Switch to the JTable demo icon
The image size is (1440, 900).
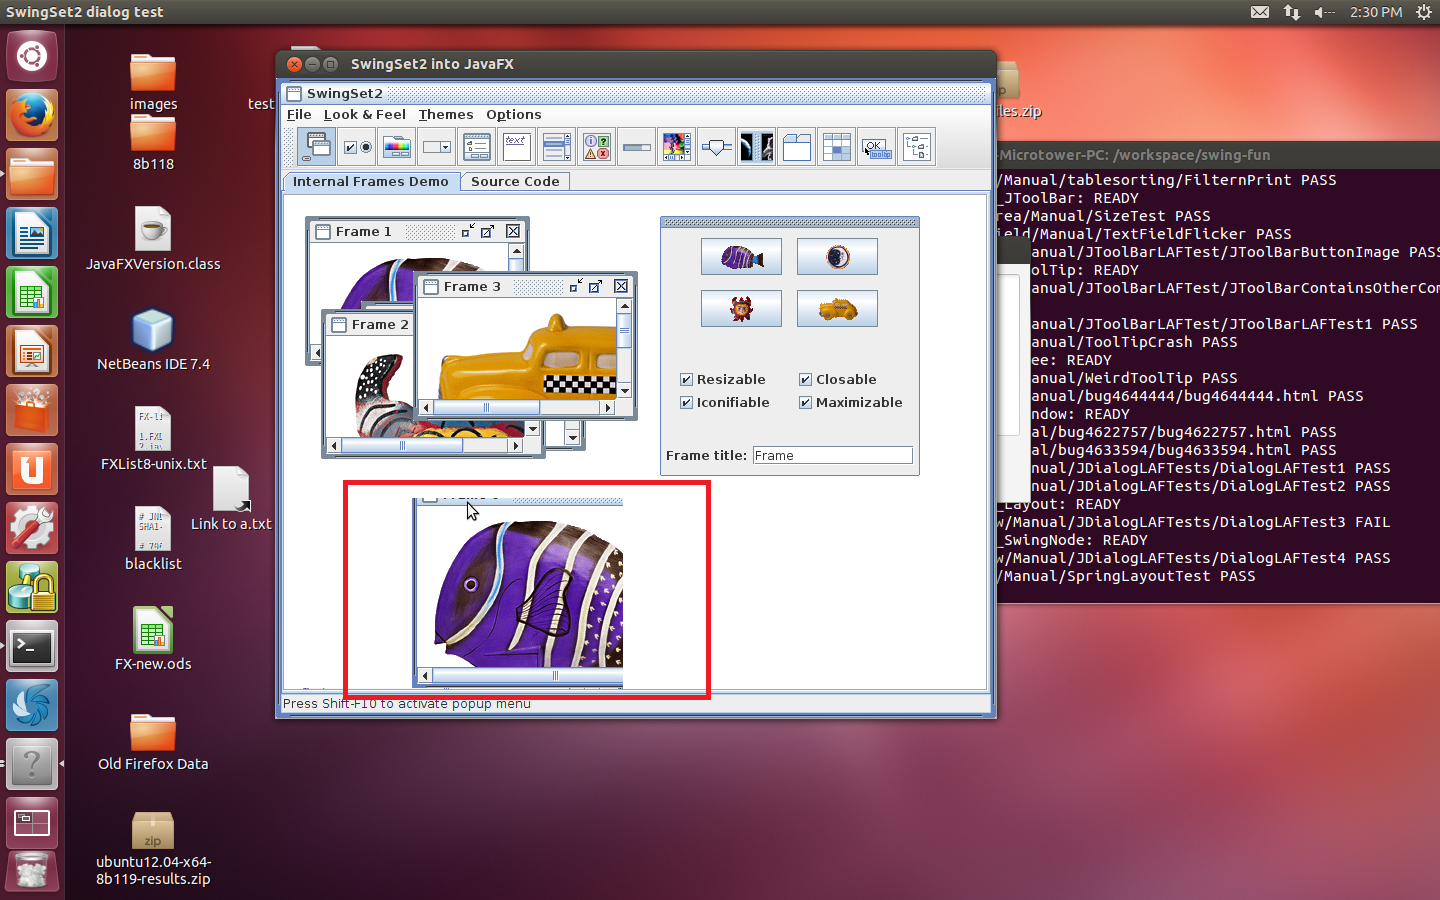coord(837,148)
